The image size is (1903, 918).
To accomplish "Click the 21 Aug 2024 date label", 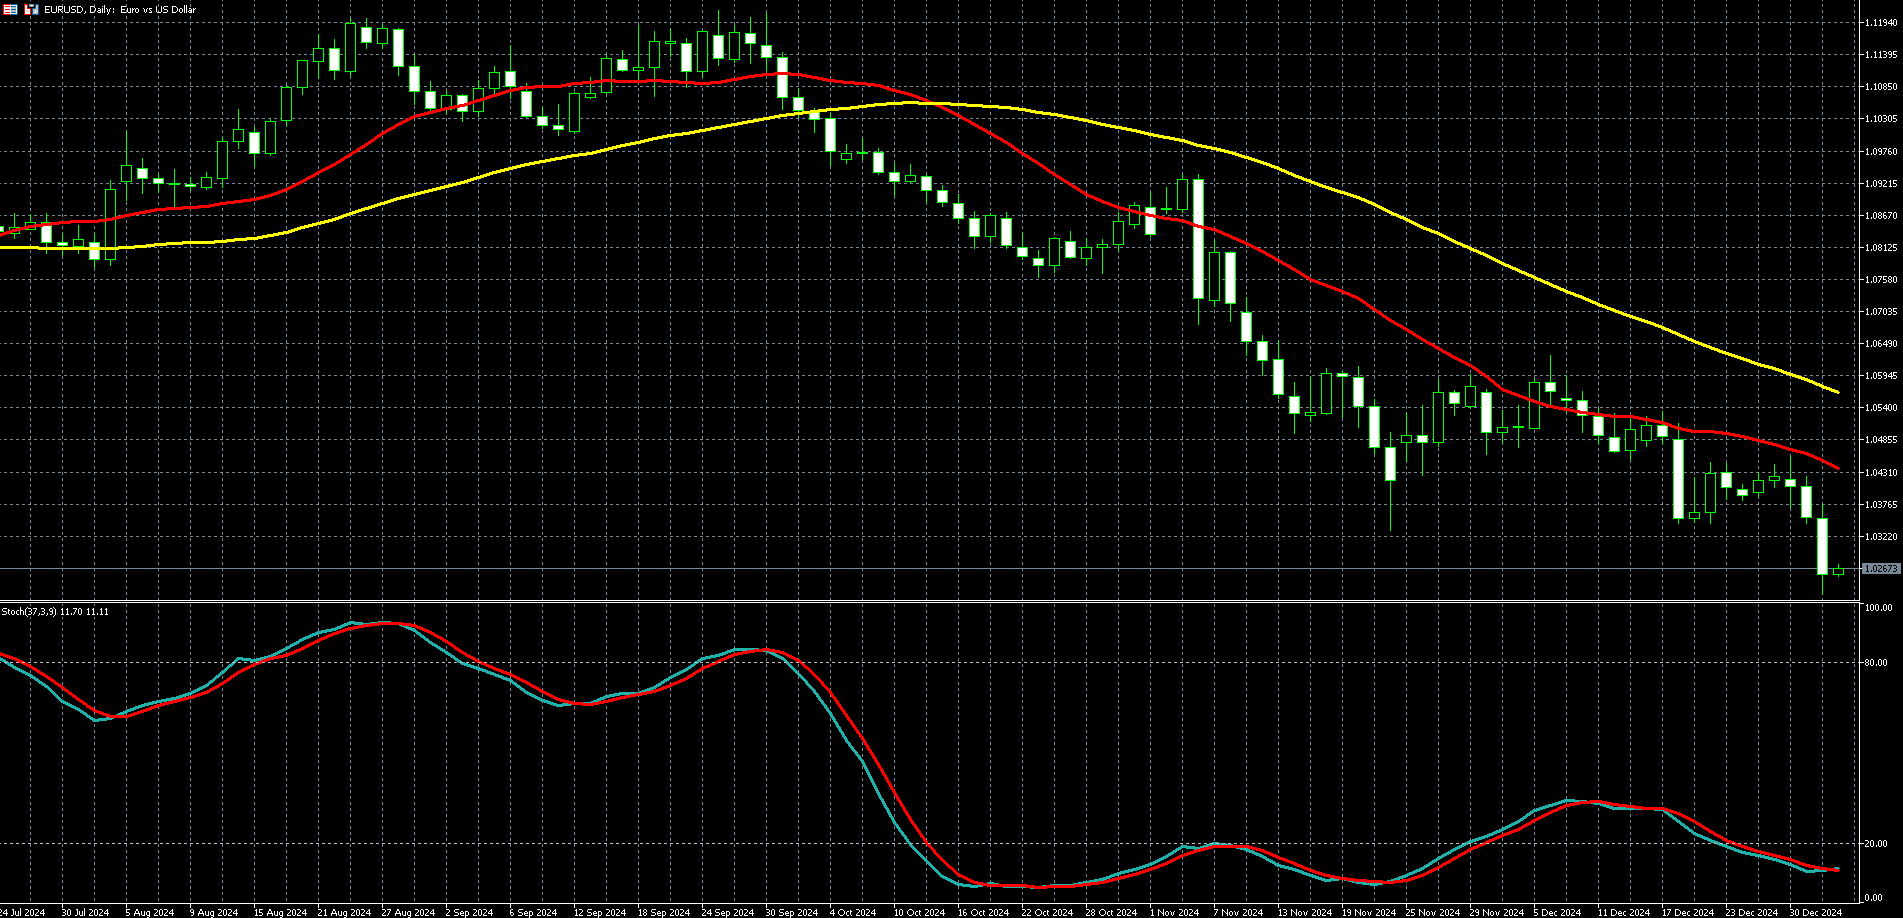I will 343,912.
